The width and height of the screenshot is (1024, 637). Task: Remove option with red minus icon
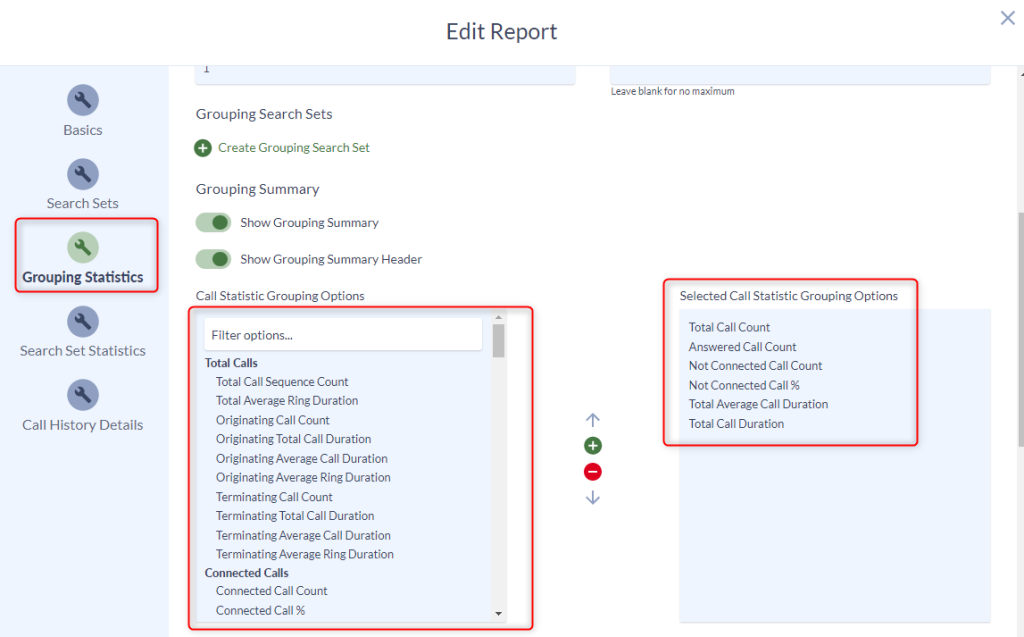click(x=592, y=472)
